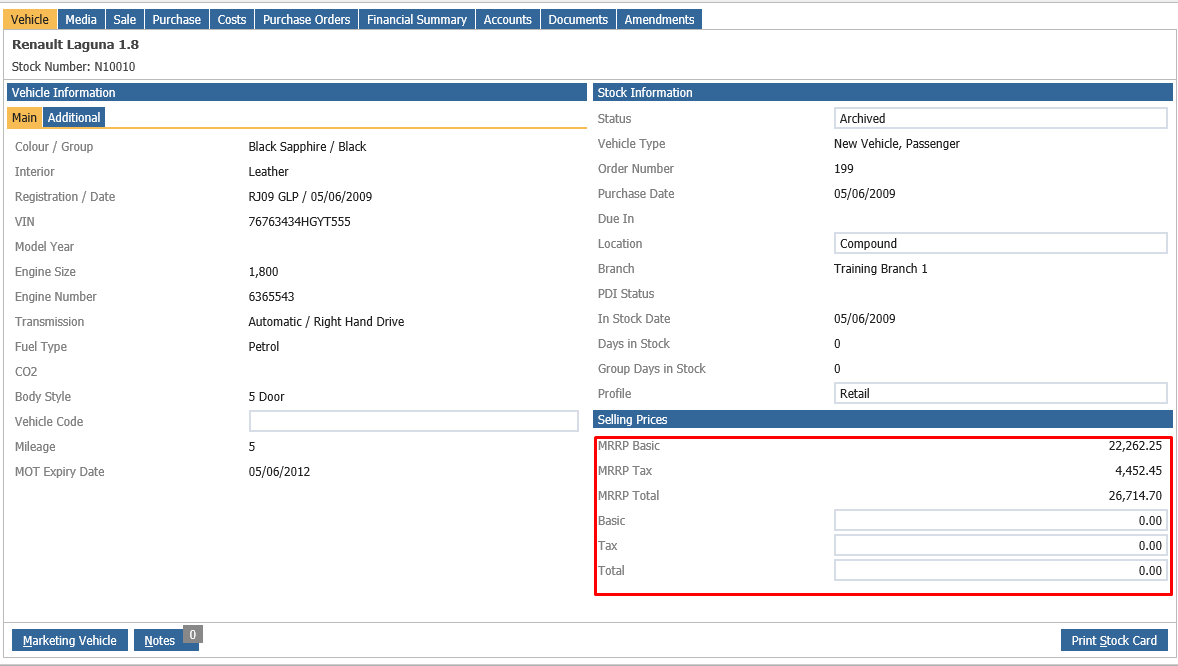Click the Stock Information section header
The height and width of the screenshot is (666, 1178).
tap(883, 92)
